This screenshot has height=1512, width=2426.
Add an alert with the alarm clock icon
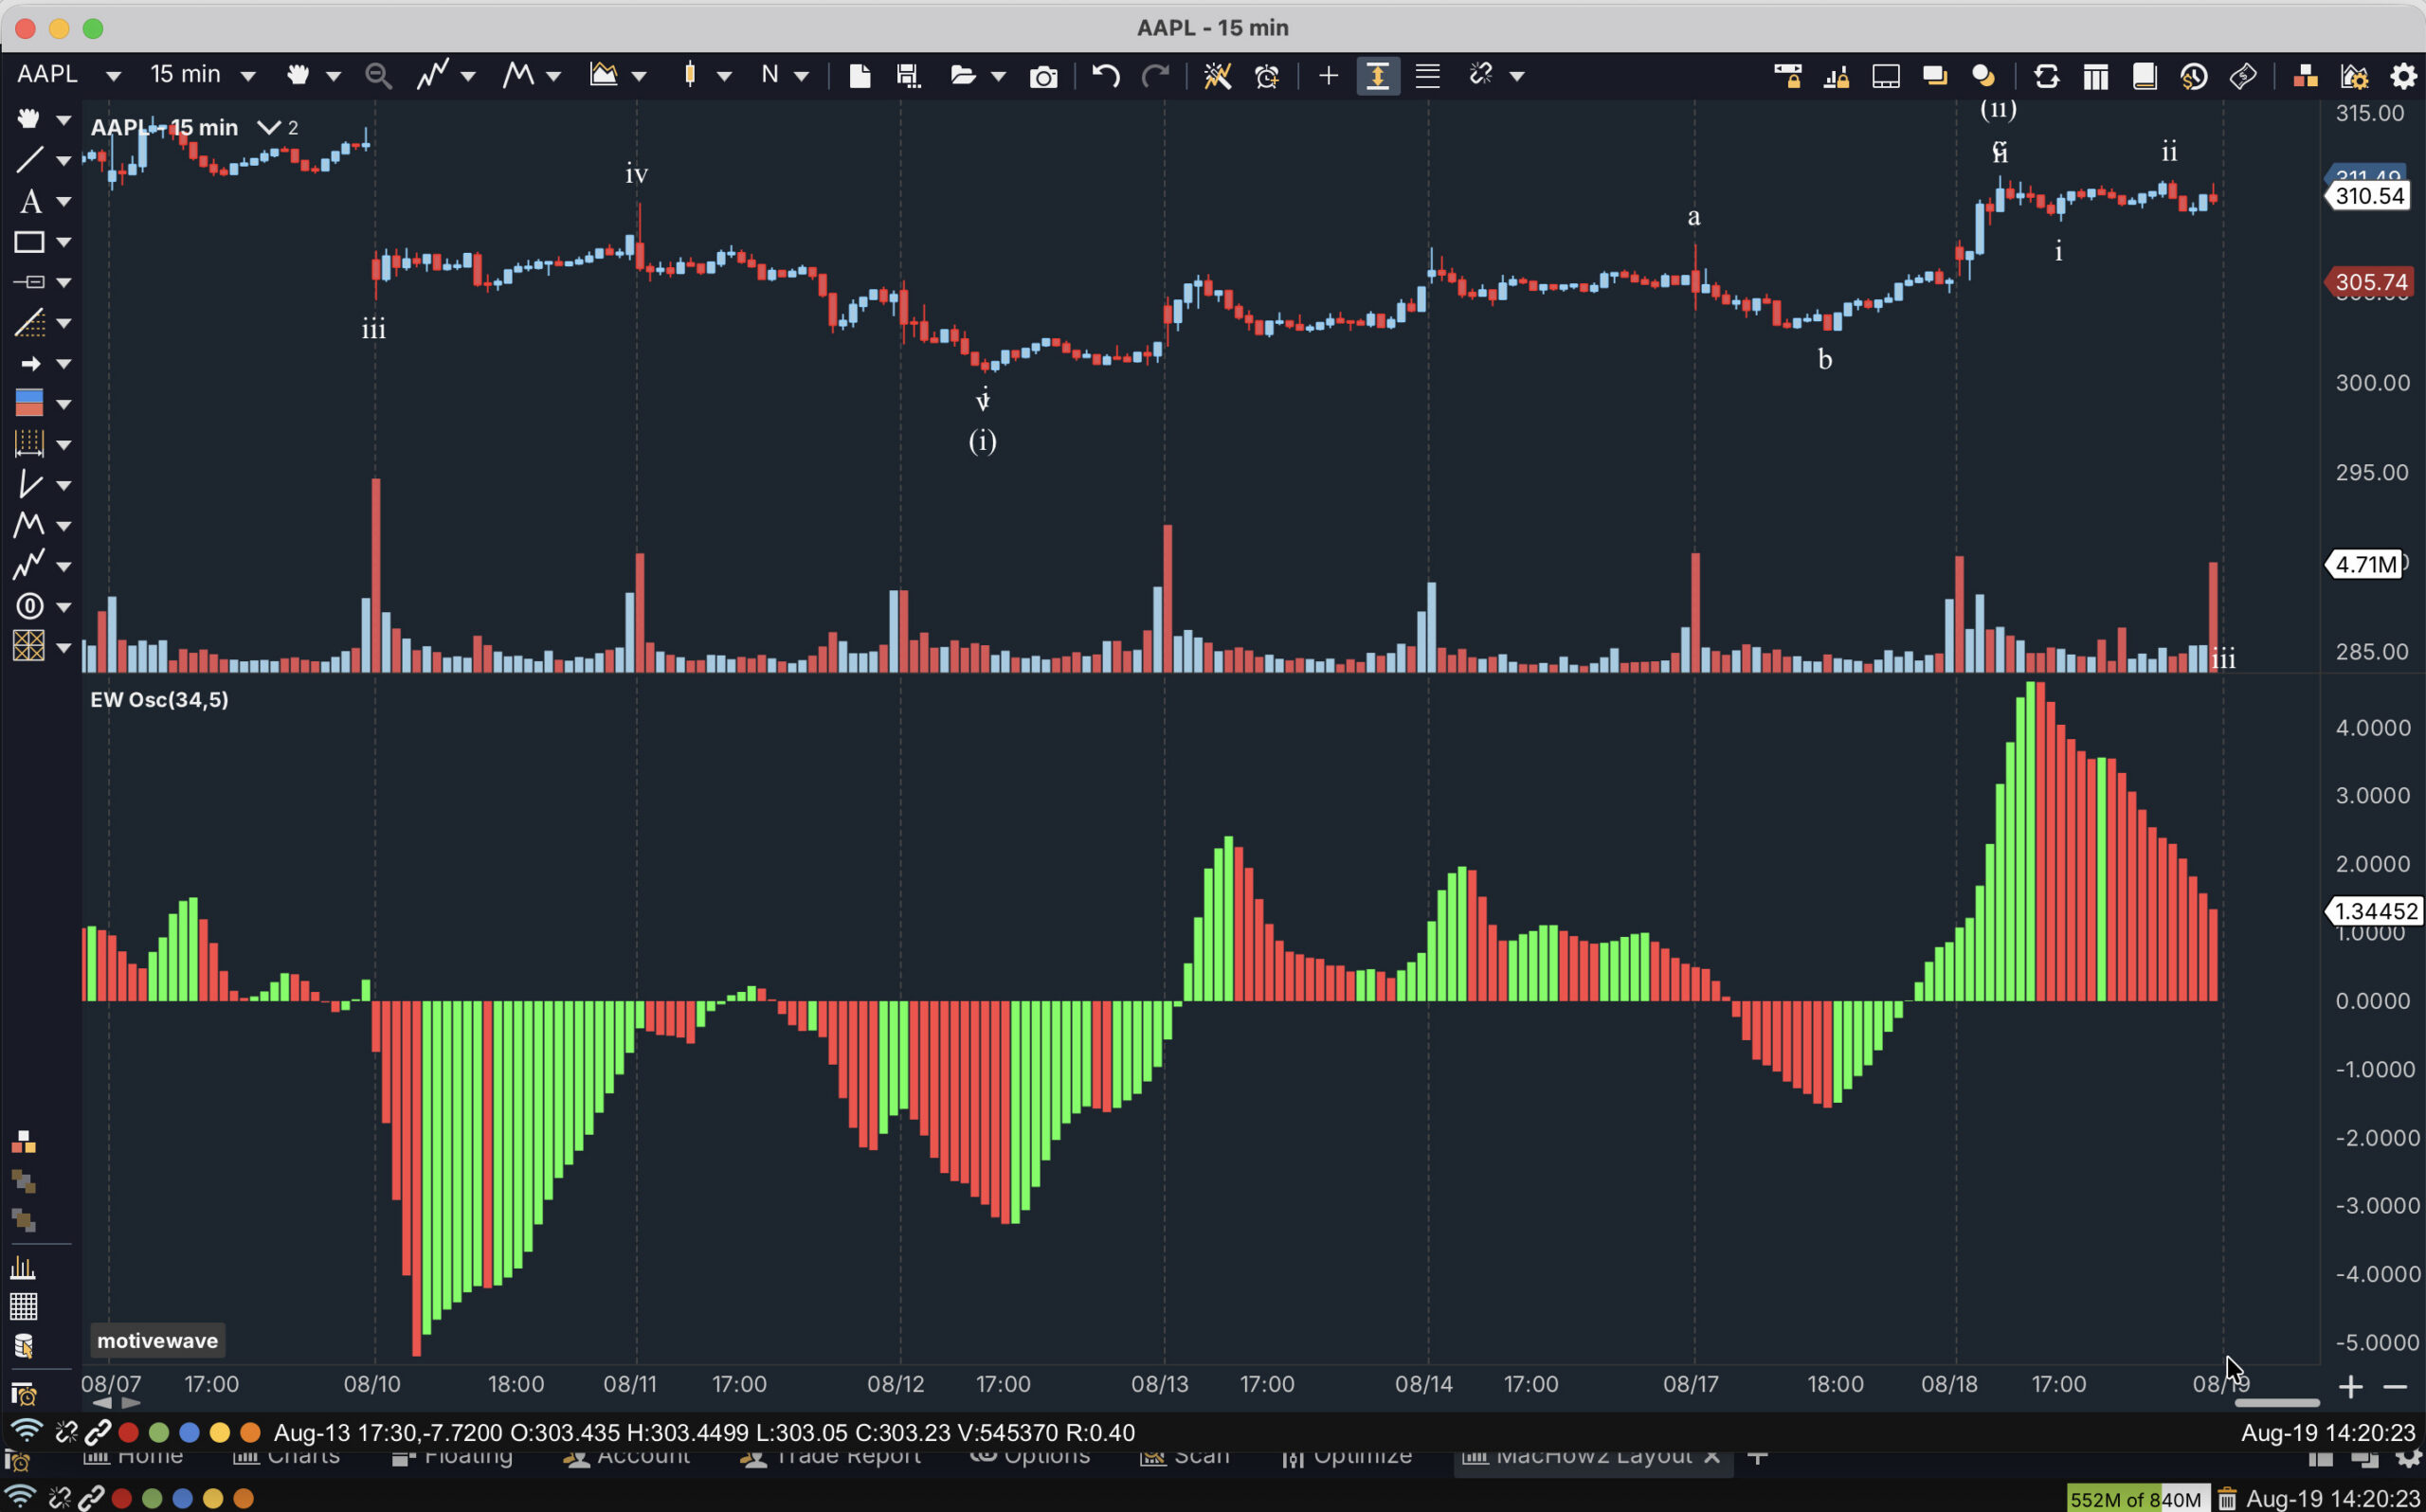point(1267,76)
